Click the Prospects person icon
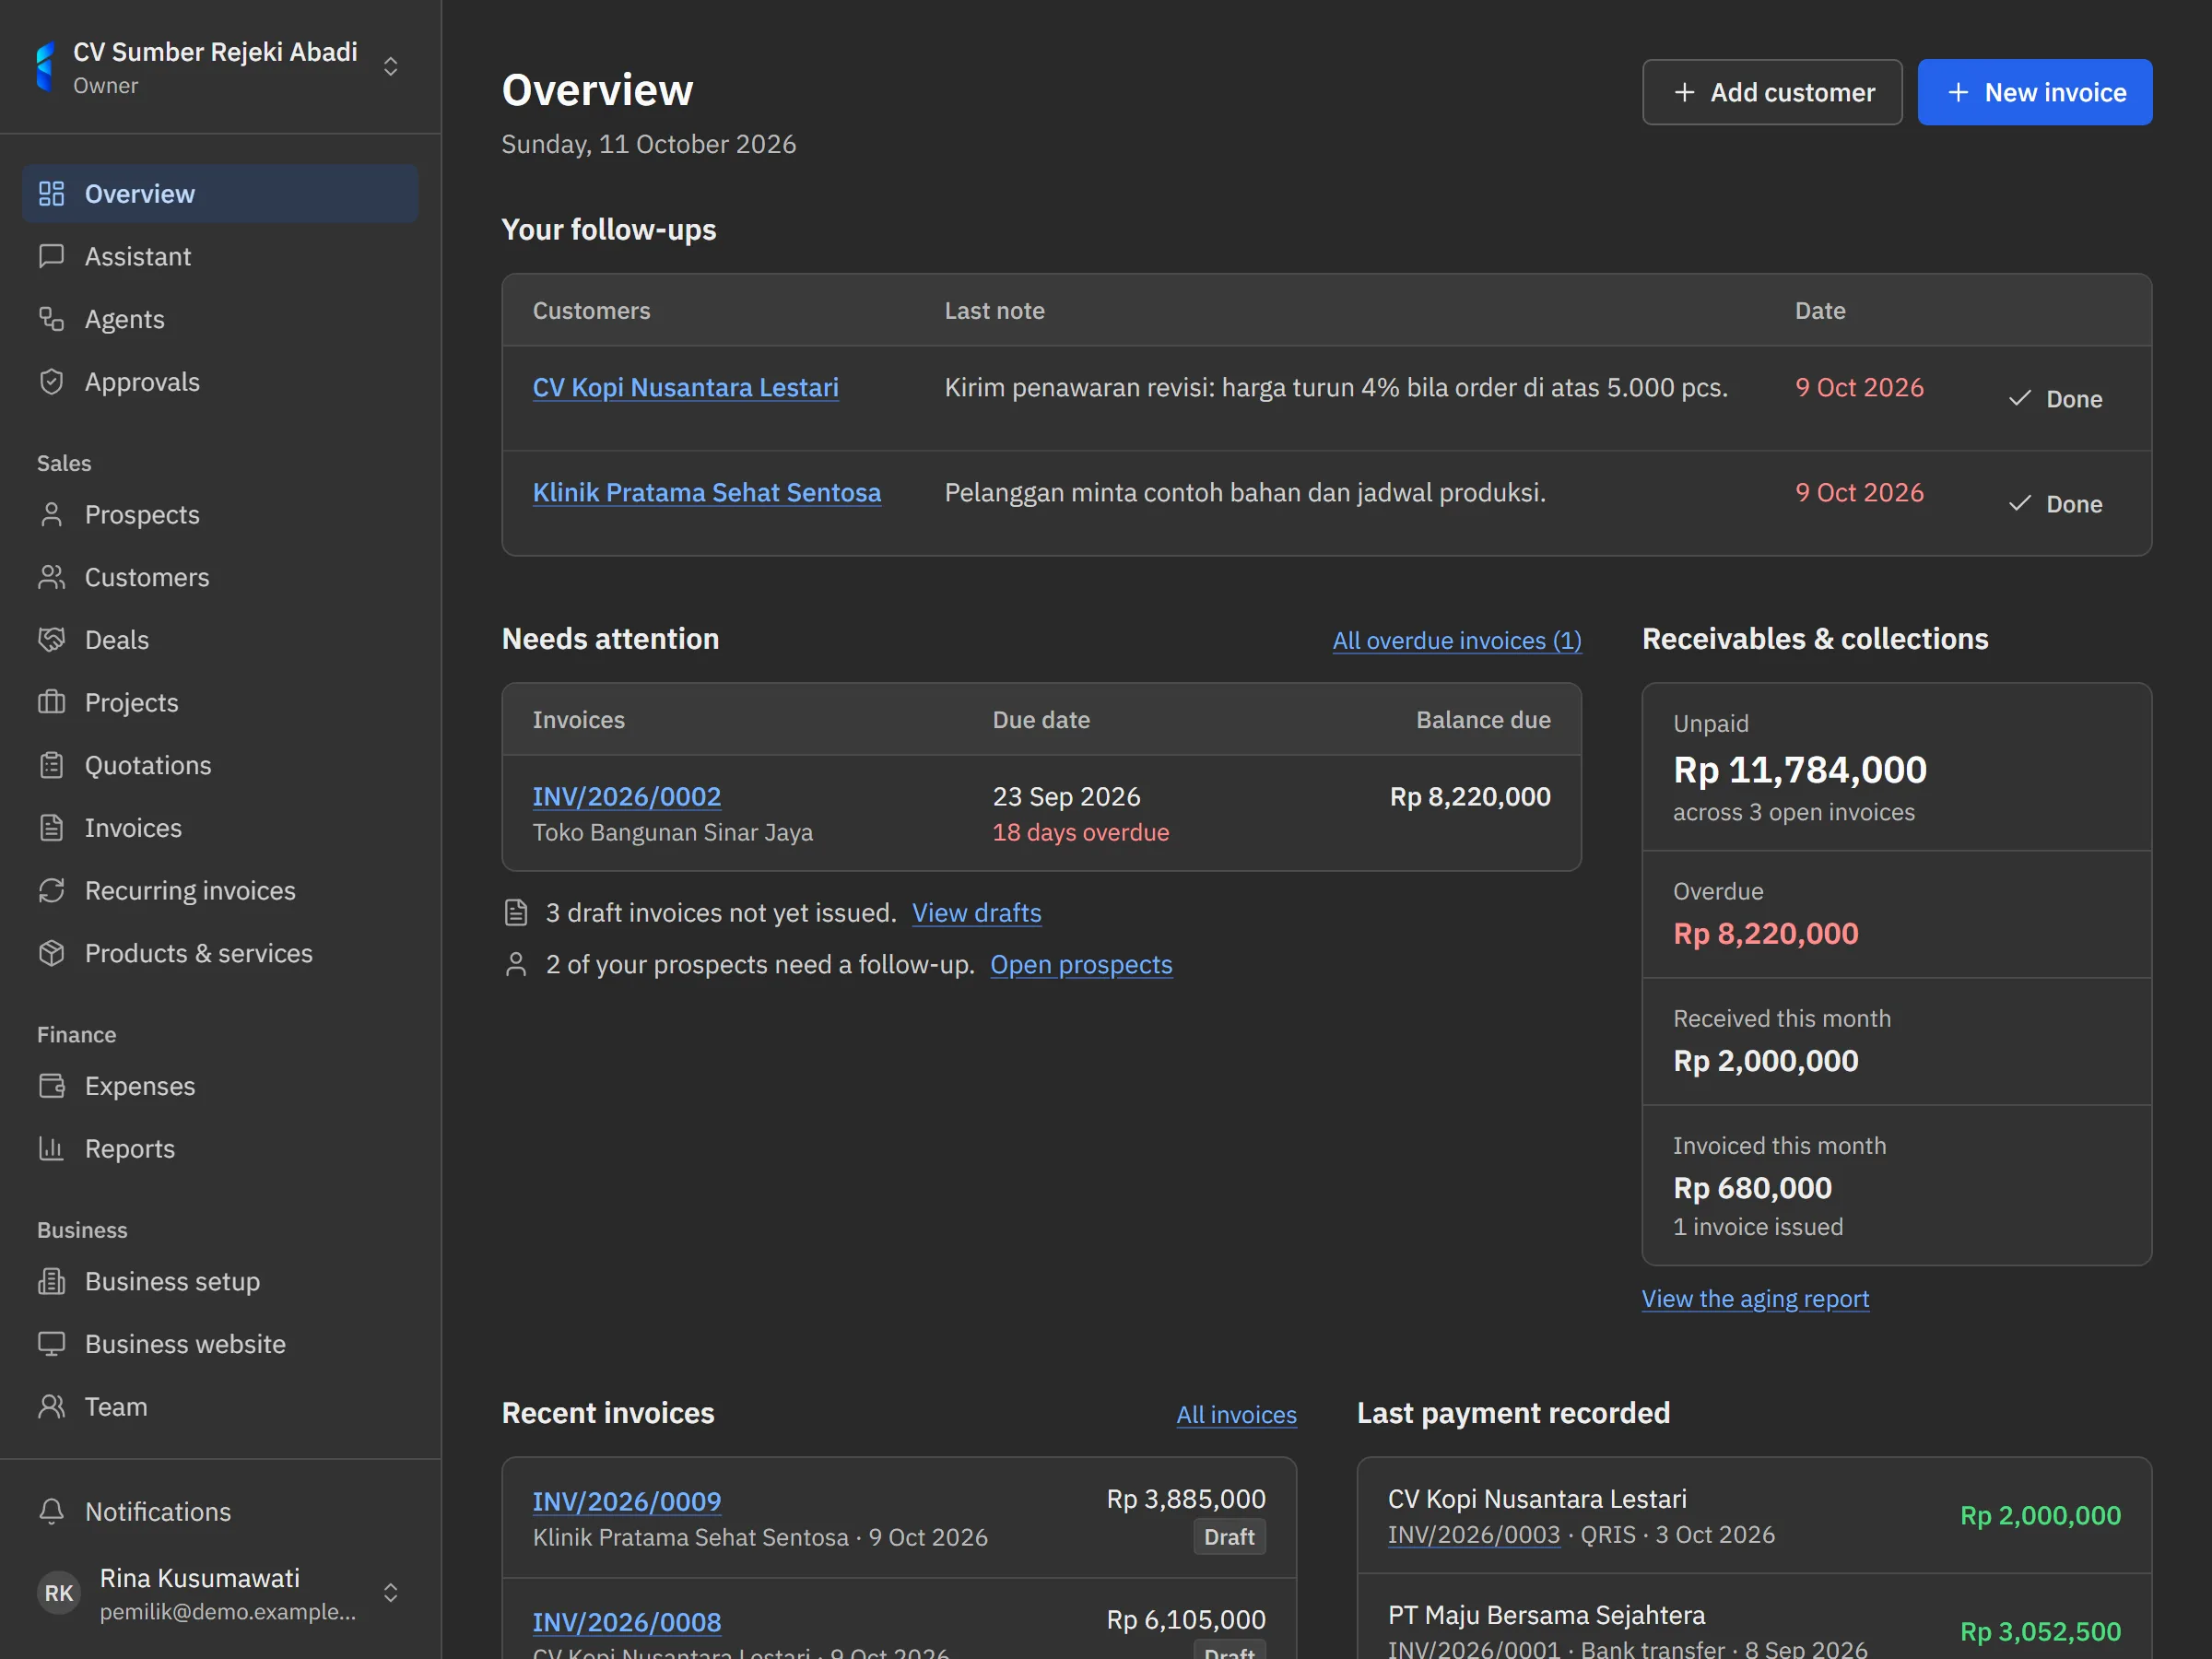Image resolution: width=2212 pixels, height=1659 pixels. point(51,515)
